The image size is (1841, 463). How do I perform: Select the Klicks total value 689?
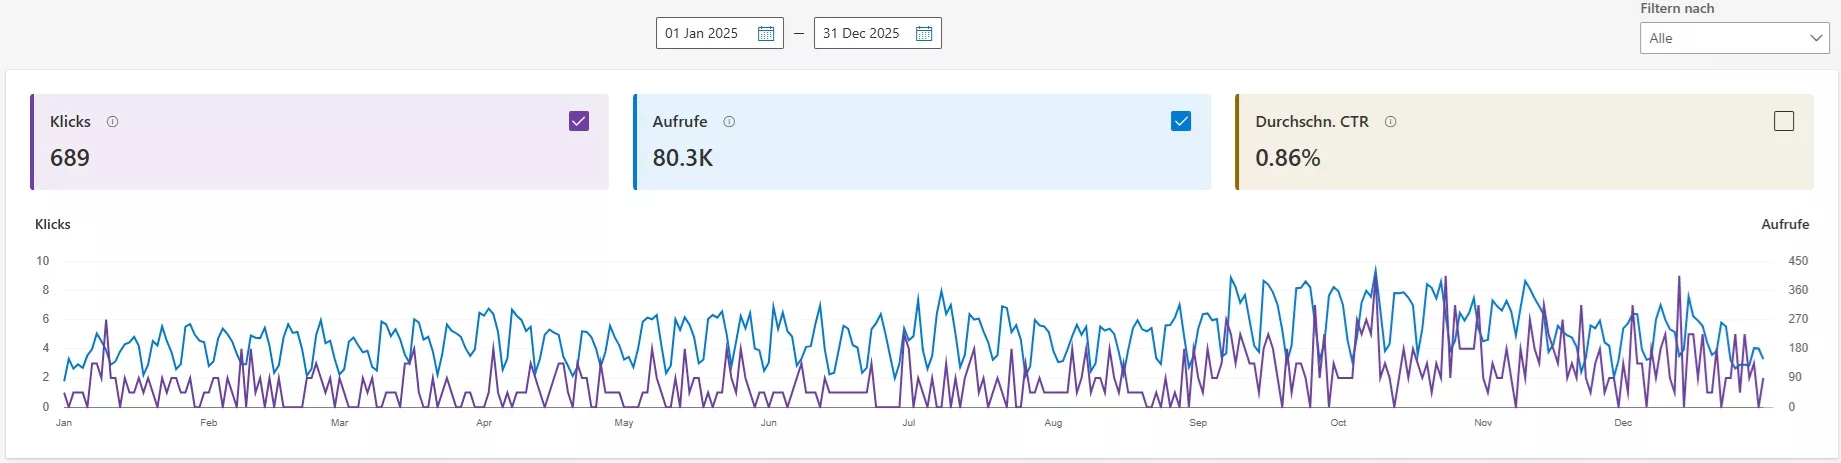tap(70, 158)
